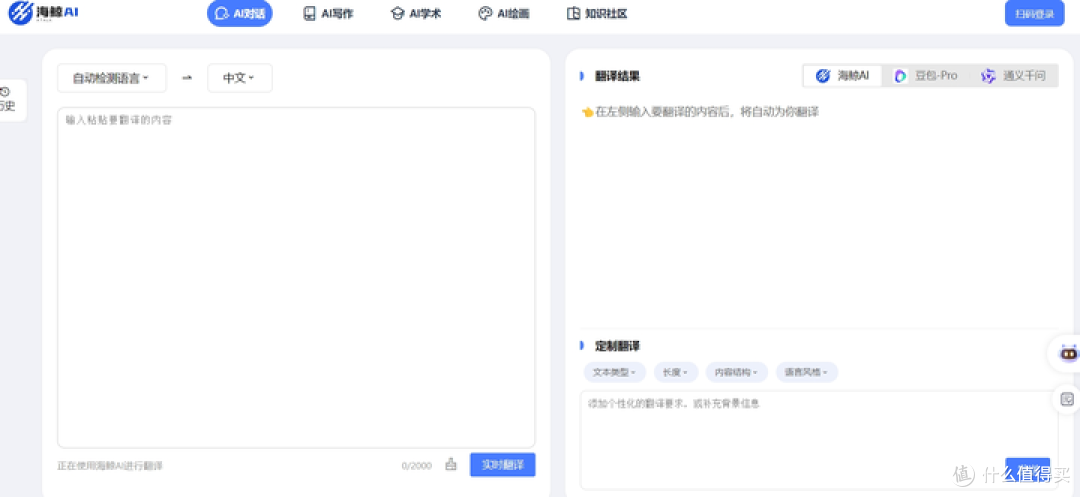The width and height of the screenshot is (1080, 497).
Task: Click the 翻译结果 heading
Action: 617,76
